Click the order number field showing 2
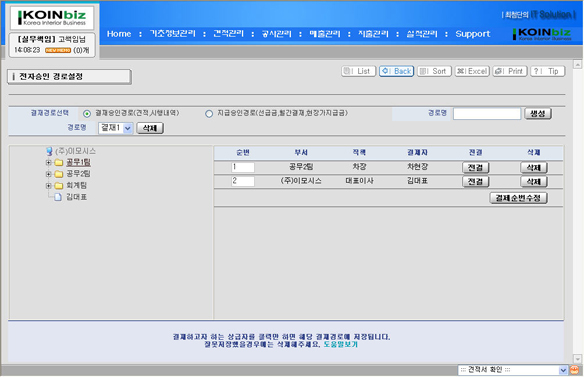The height and width of the screenshot is (377, 584). pyautogui.click(x=243, y=181)
